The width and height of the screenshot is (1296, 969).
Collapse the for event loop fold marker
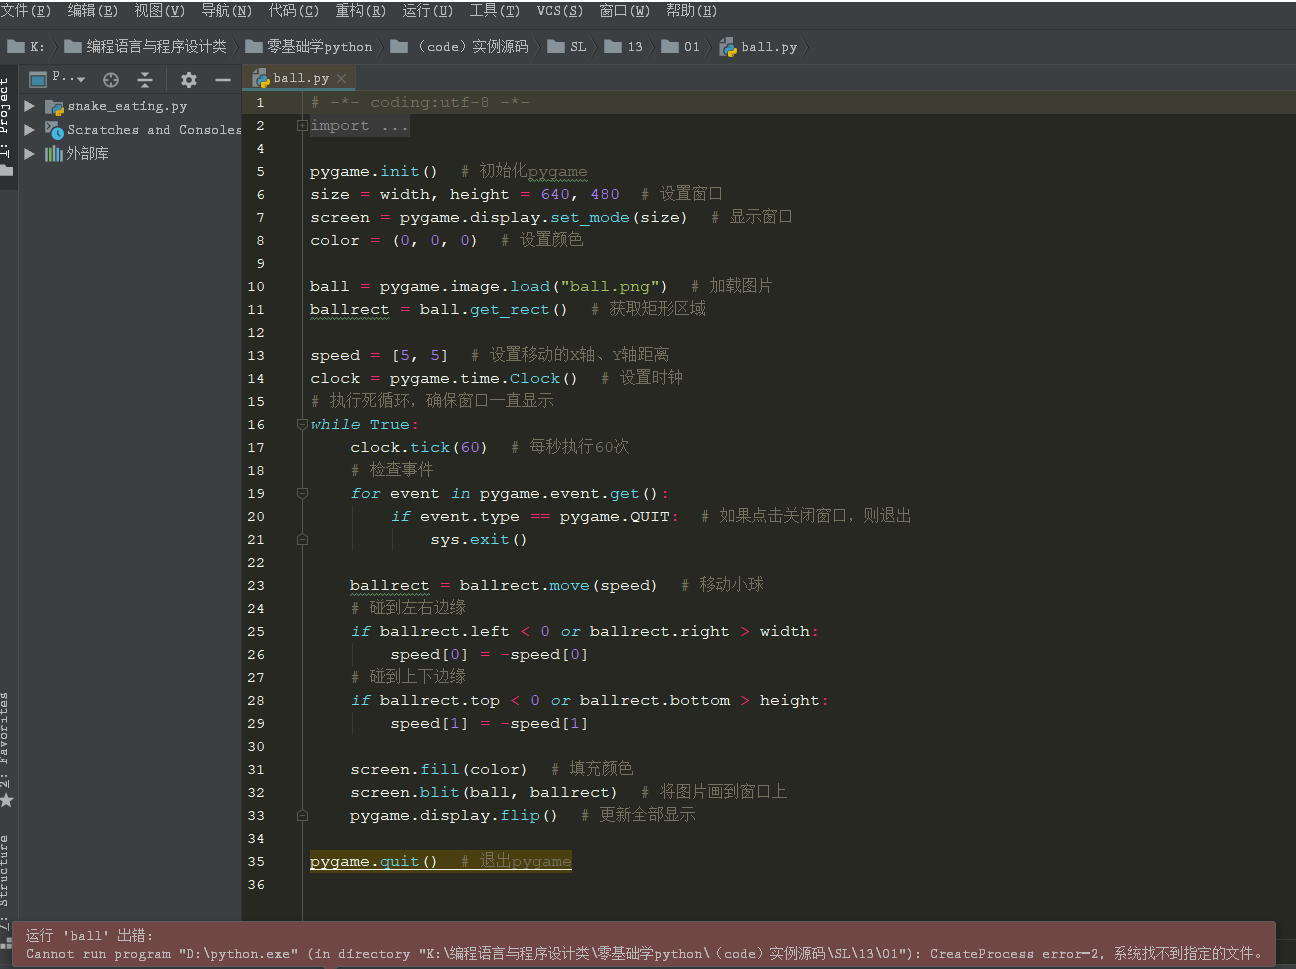(x=302, y=493)
